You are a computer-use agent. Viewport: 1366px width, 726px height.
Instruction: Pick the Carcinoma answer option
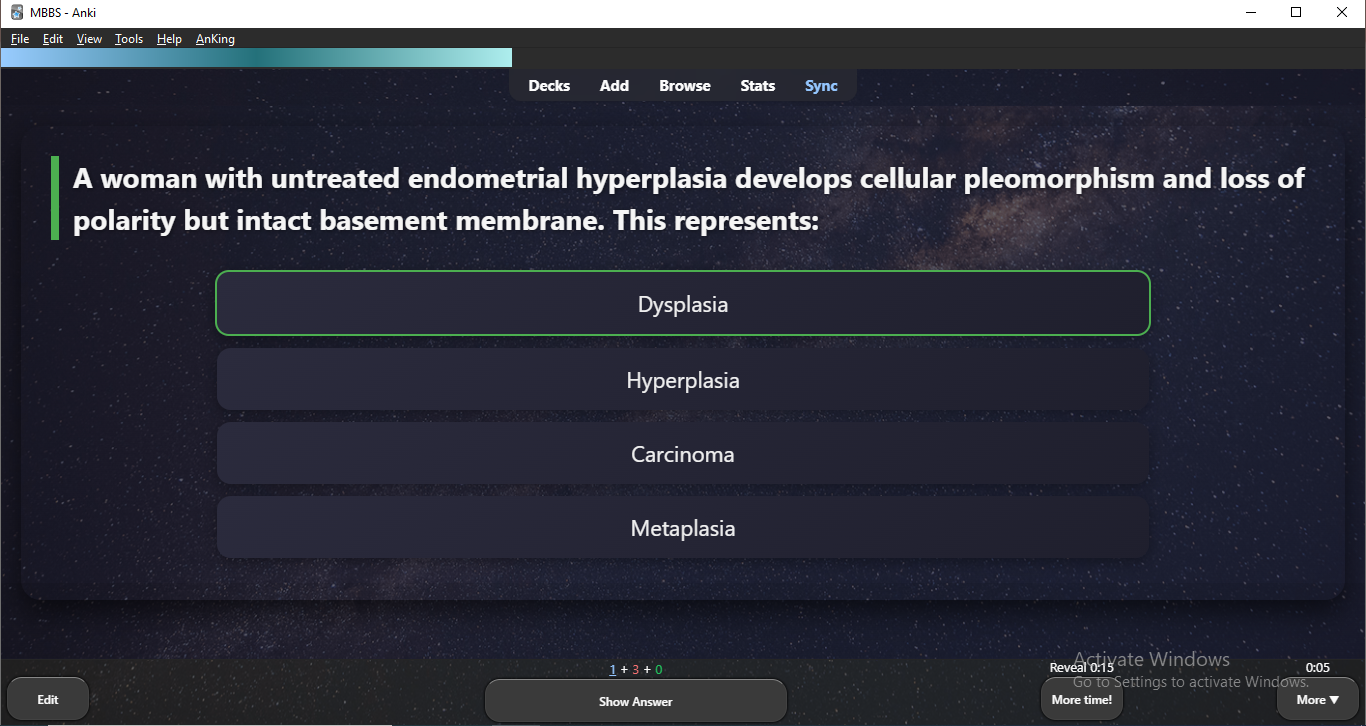coord(683,454)
